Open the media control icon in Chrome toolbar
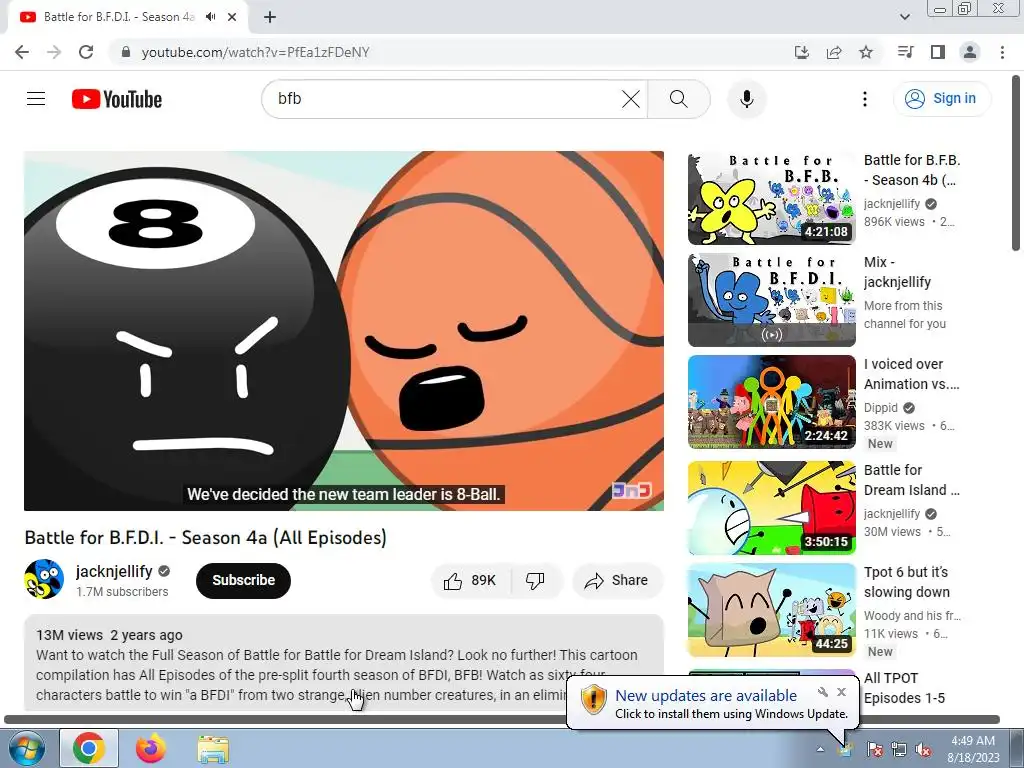Screen dimensions: 1024x768 [905, 52]
